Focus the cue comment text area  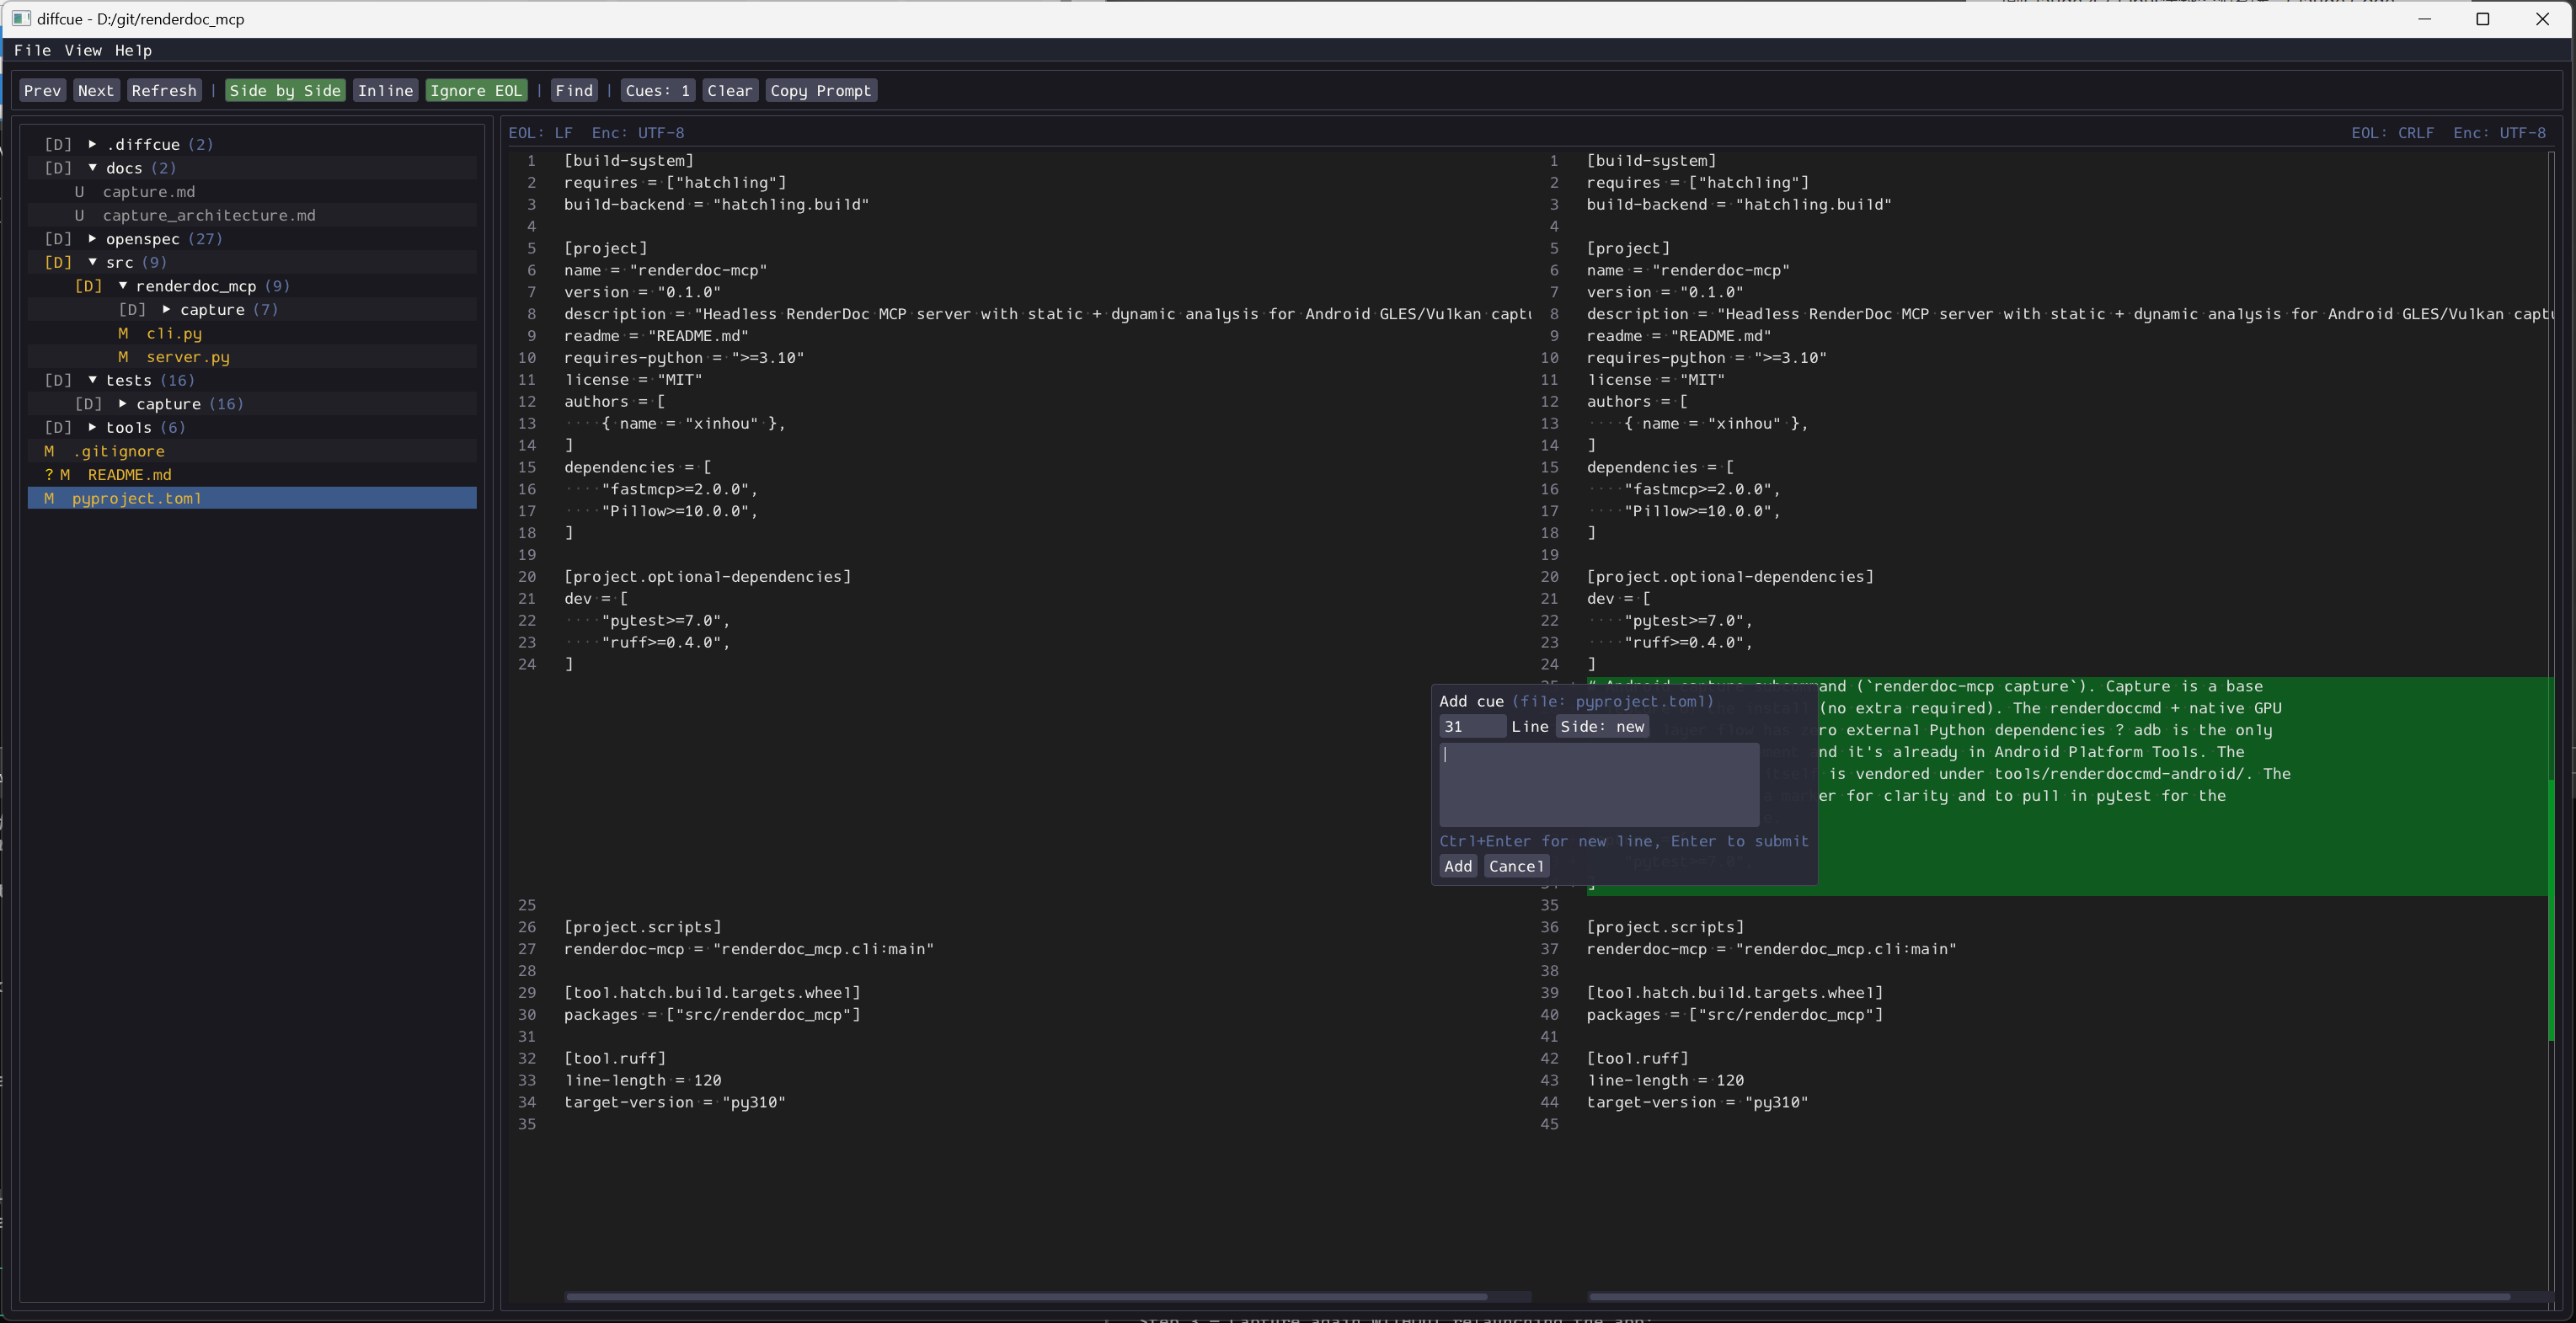[x=1599, y=784]
